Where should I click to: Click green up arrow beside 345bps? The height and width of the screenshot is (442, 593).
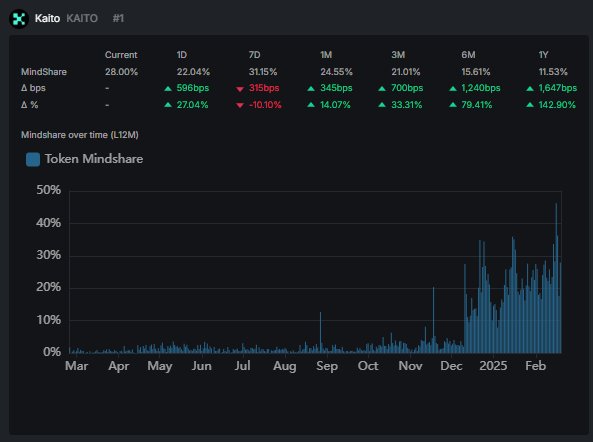[x=311, y=88]
